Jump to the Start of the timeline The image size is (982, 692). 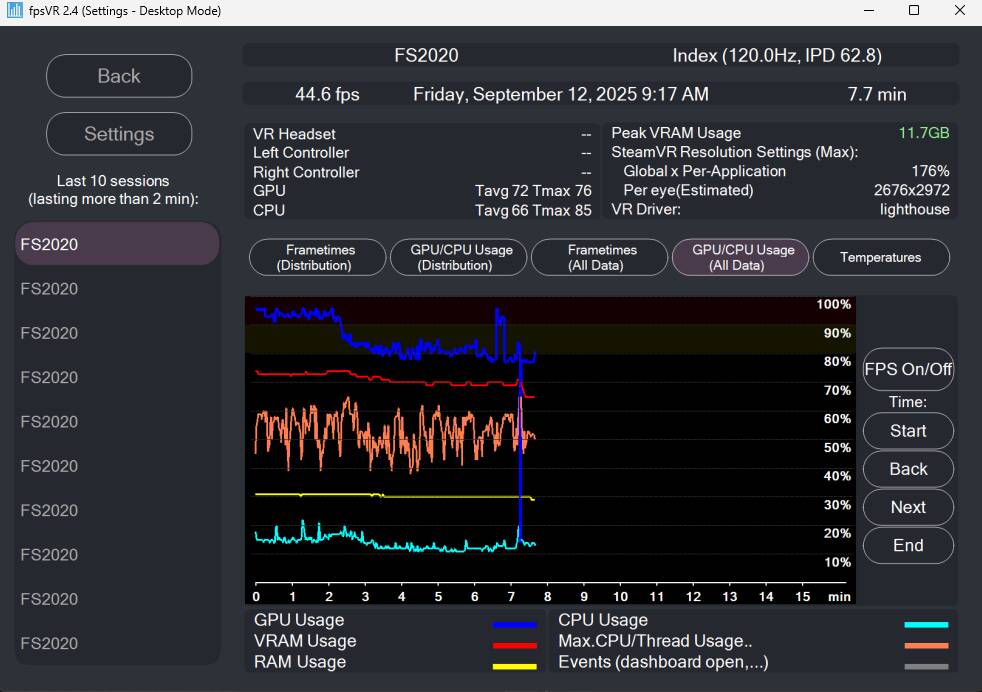(x=908, y=431)
